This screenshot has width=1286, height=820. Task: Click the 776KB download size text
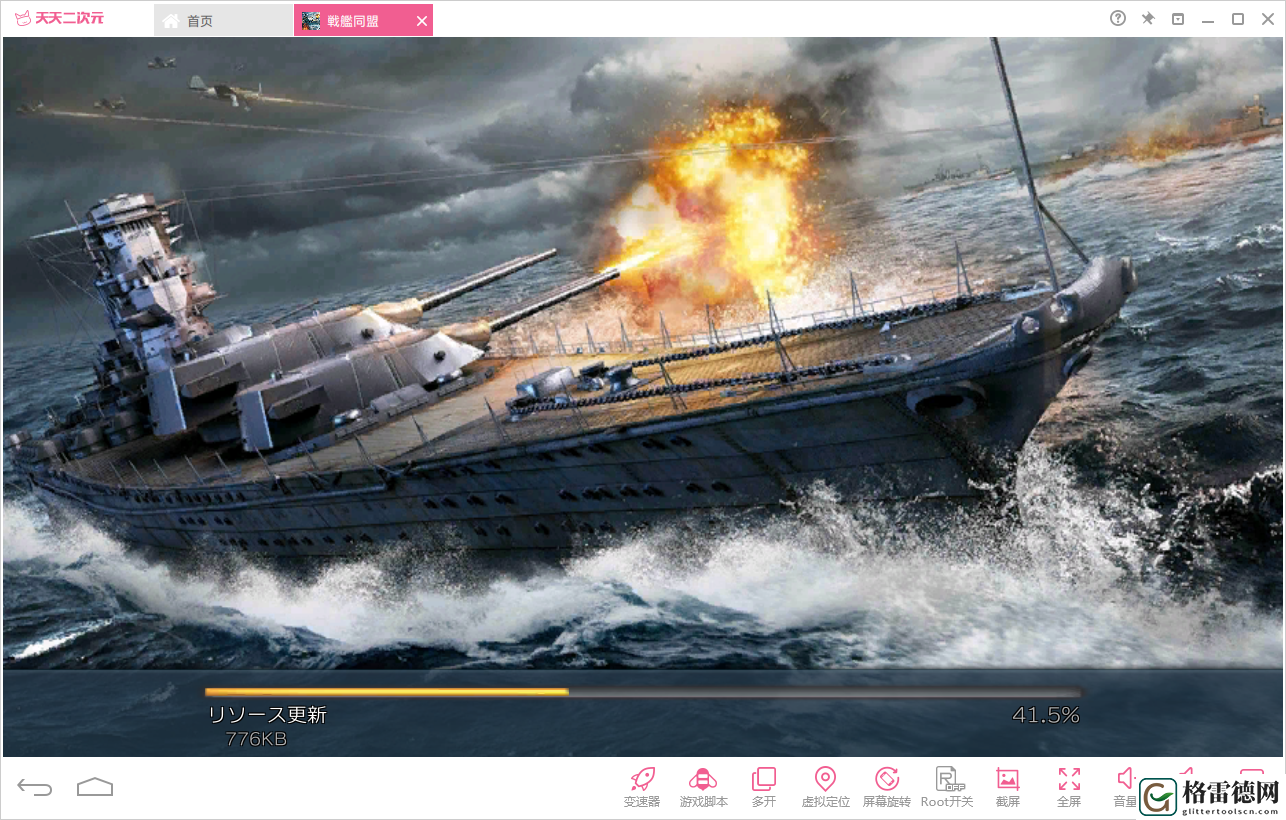(x=256, y=739)
